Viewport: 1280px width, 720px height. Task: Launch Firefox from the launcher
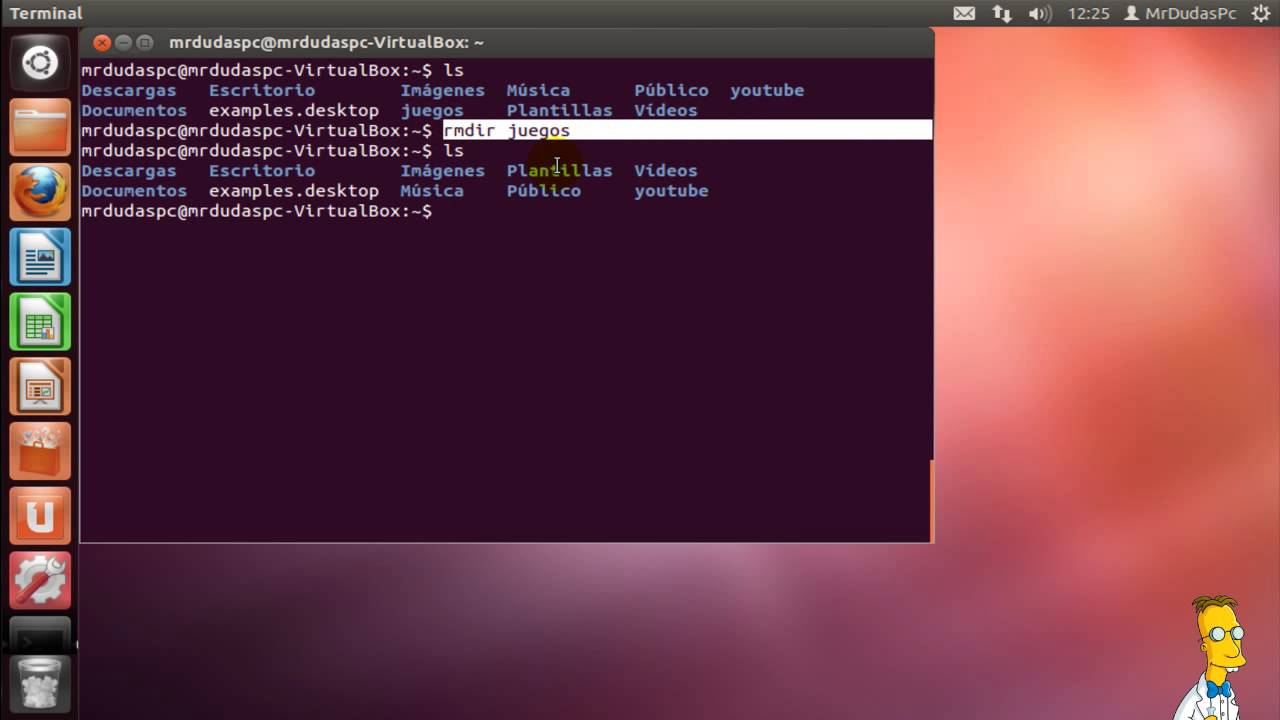point(40,192)
